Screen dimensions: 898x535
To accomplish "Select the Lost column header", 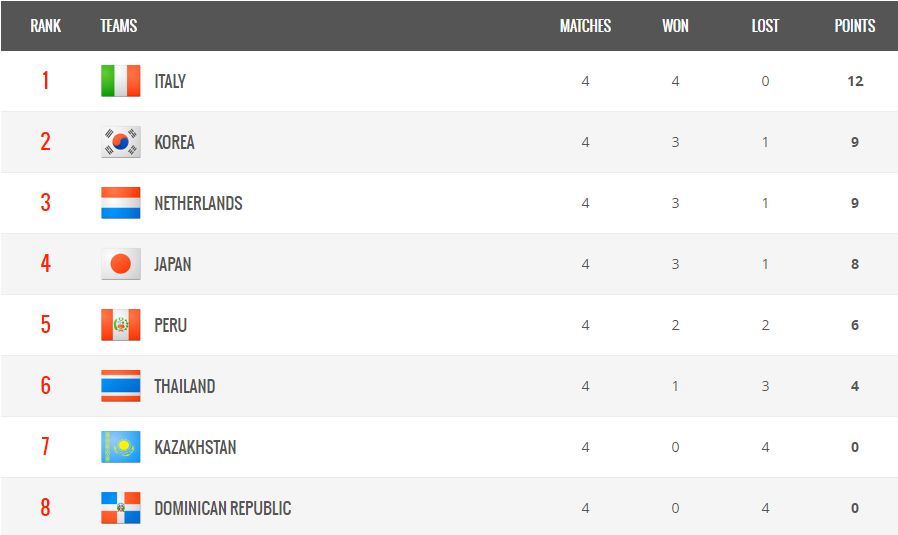I will pyautogui.click(x=765, y=26).
